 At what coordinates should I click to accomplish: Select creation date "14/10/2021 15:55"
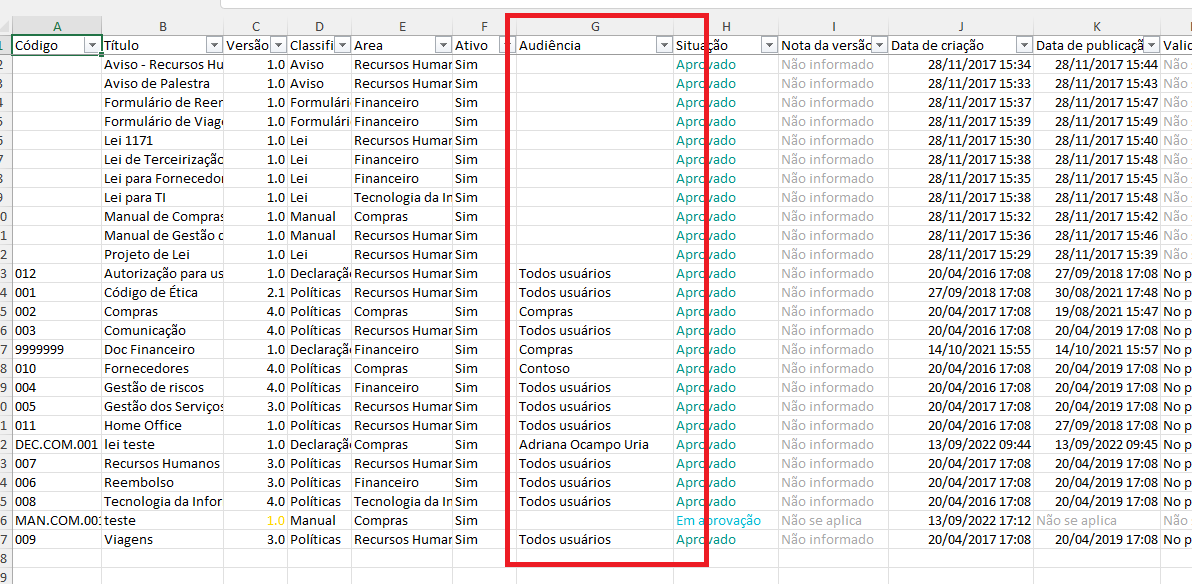[x=961, y=350]
